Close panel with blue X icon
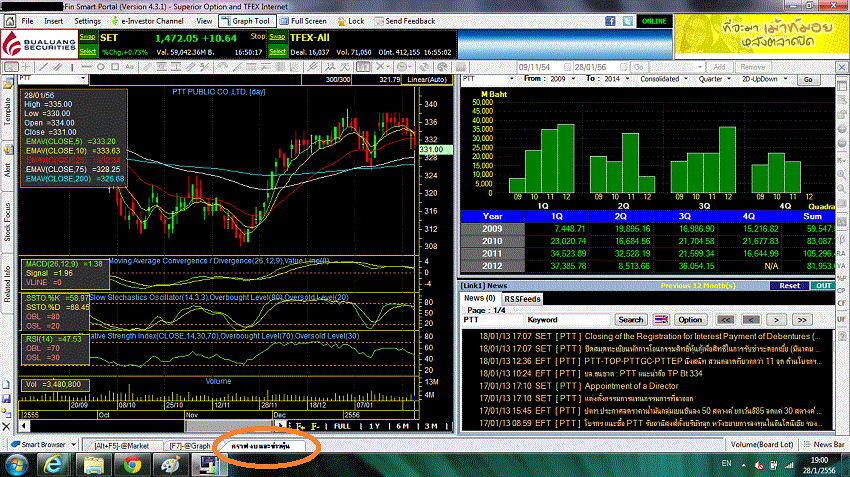The height and width of the screenshot is (477, 850). pyautogui.click(x=842, y=67)
